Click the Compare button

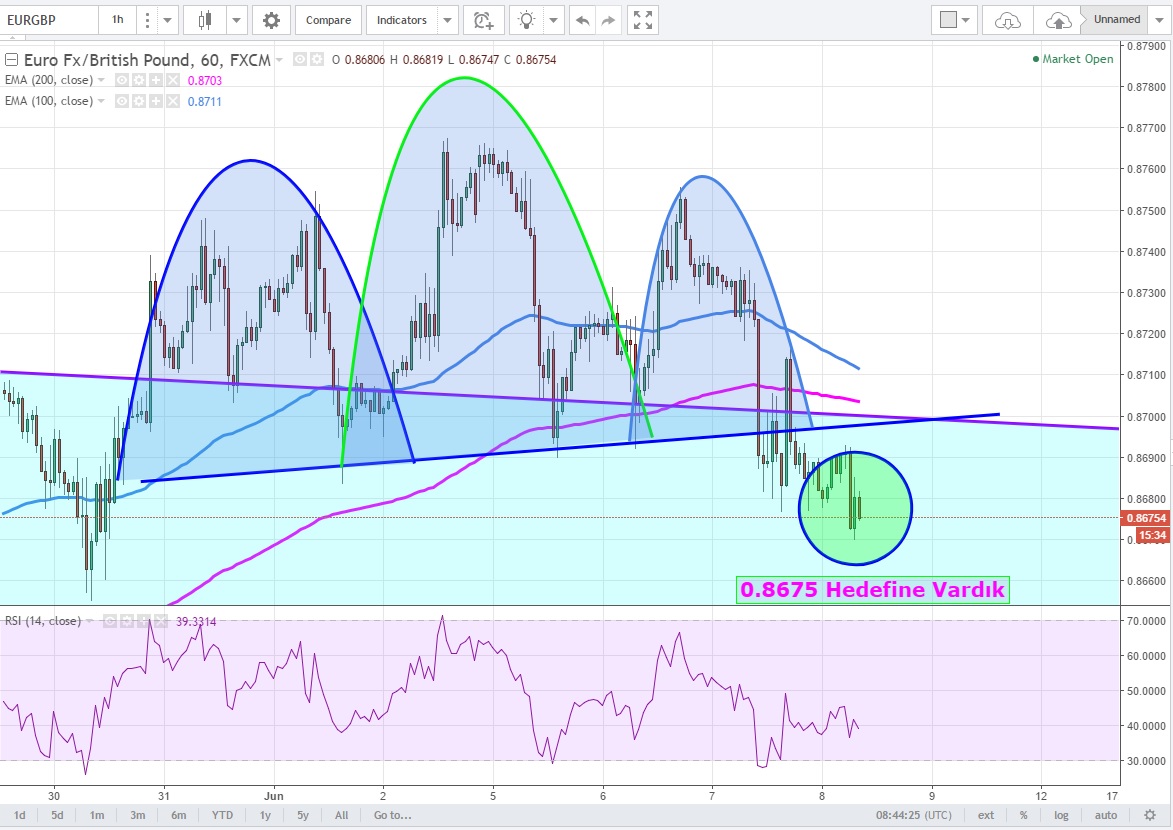click(x=328, y=19)
